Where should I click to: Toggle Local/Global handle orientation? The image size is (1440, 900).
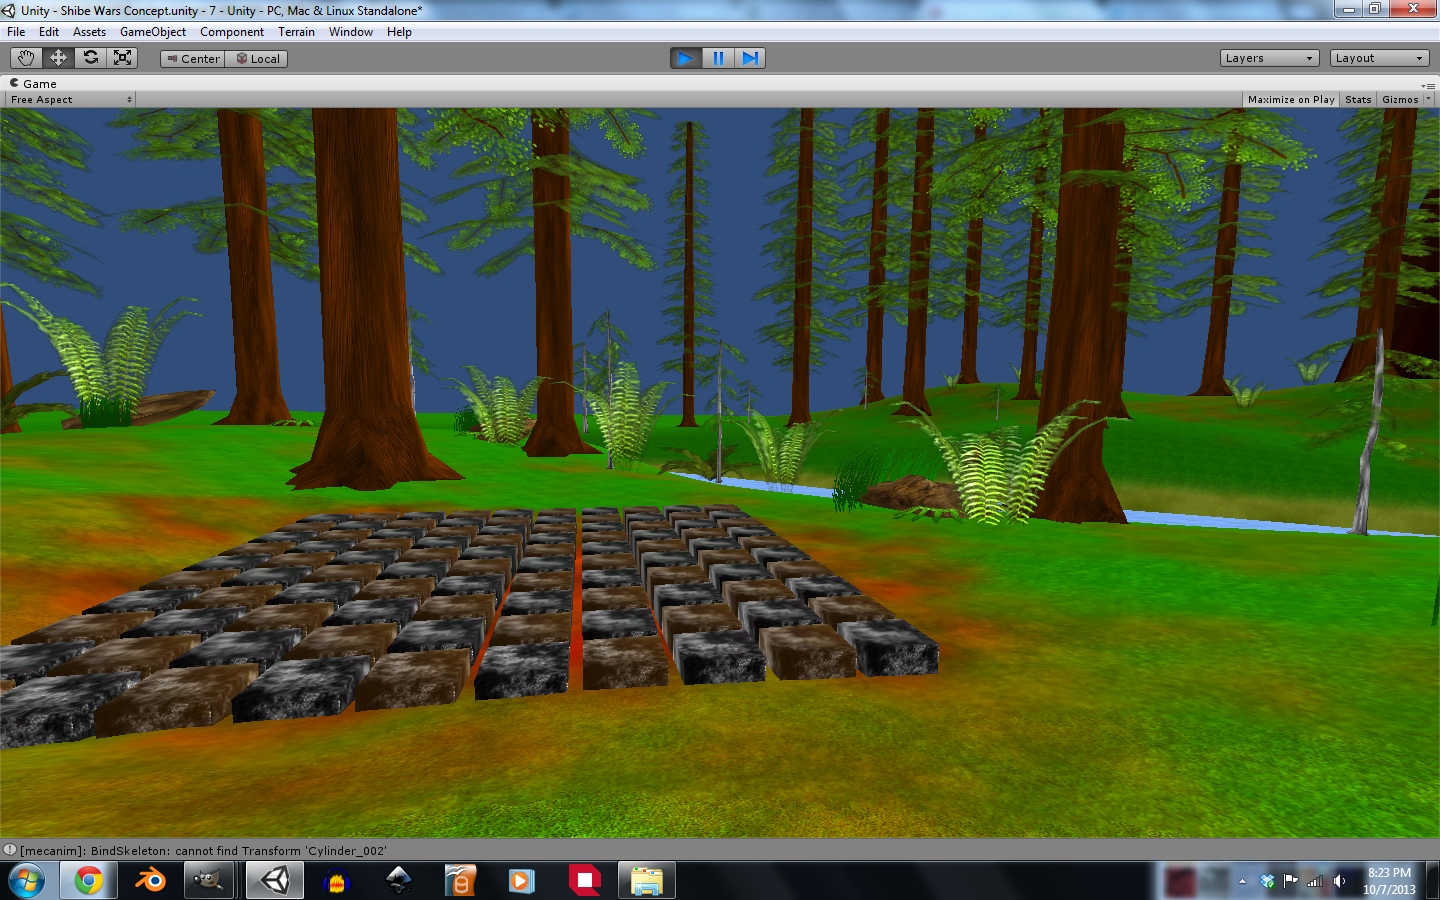coord(257,59)
